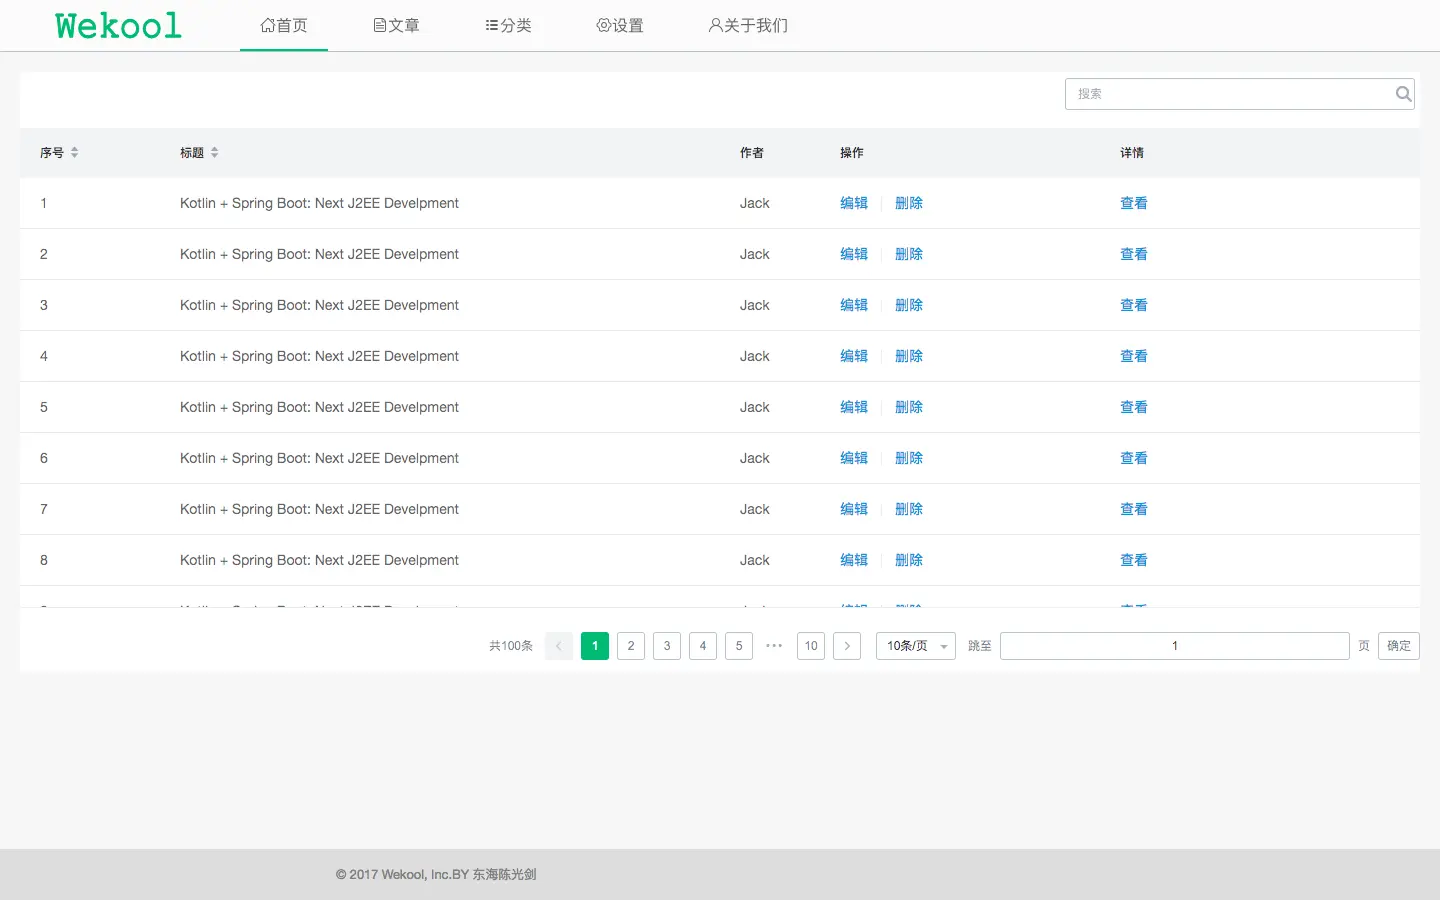
Task: Click 编辑 in row 5
Action: (x=854, y=407)
